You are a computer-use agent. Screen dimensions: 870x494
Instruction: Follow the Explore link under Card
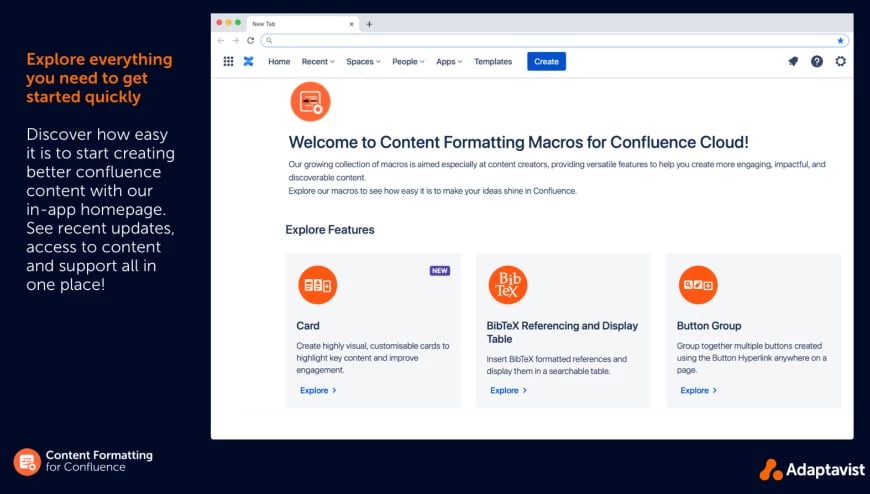(318, 390)
